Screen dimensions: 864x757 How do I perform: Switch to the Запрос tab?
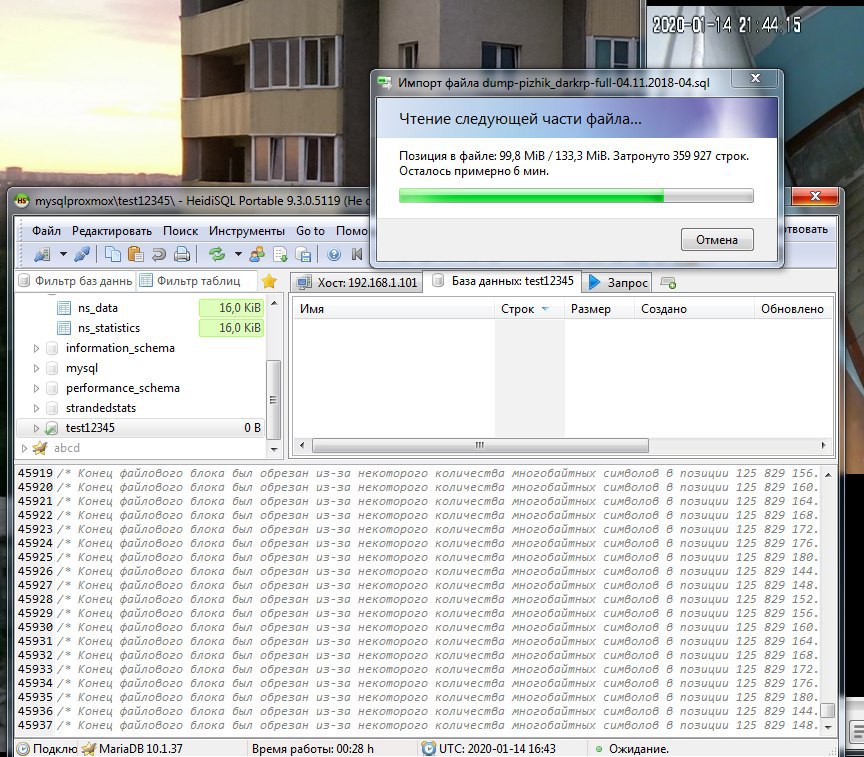618,283
